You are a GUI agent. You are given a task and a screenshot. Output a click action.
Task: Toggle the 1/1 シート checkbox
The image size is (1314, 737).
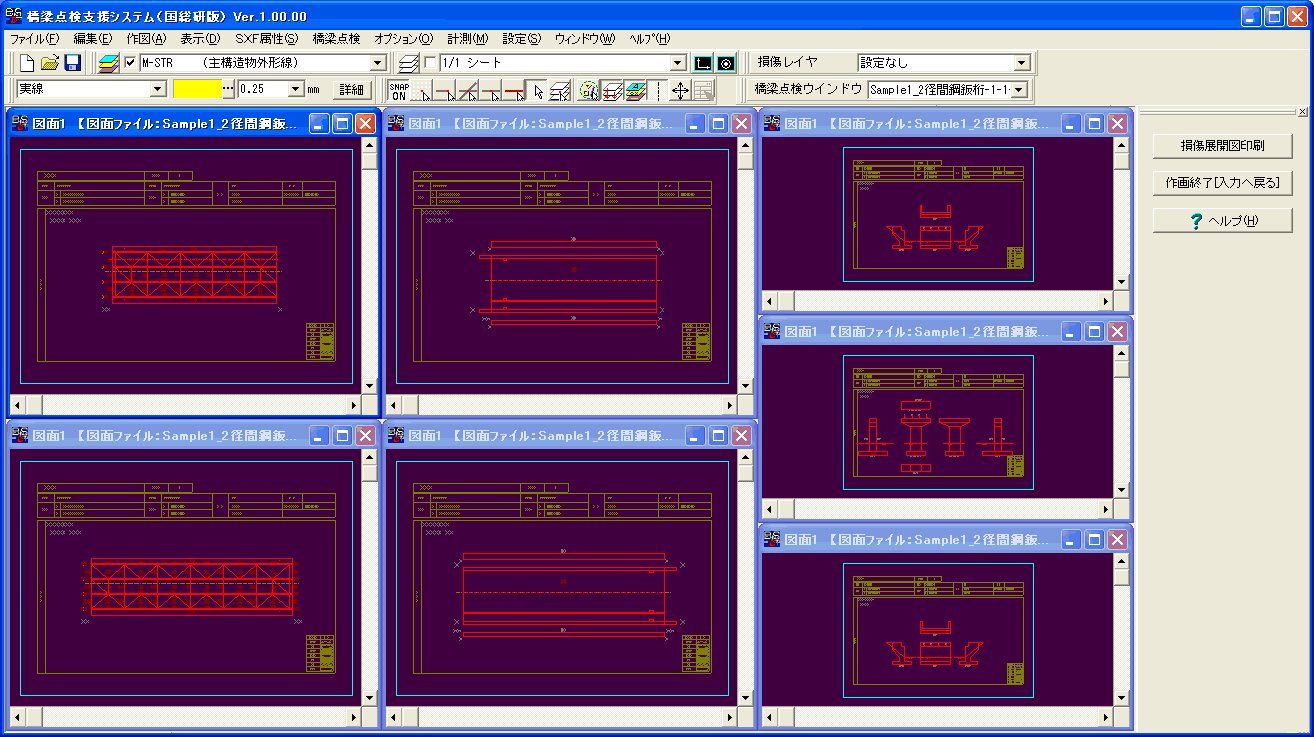pyautogui.click(x=430, y=63)
